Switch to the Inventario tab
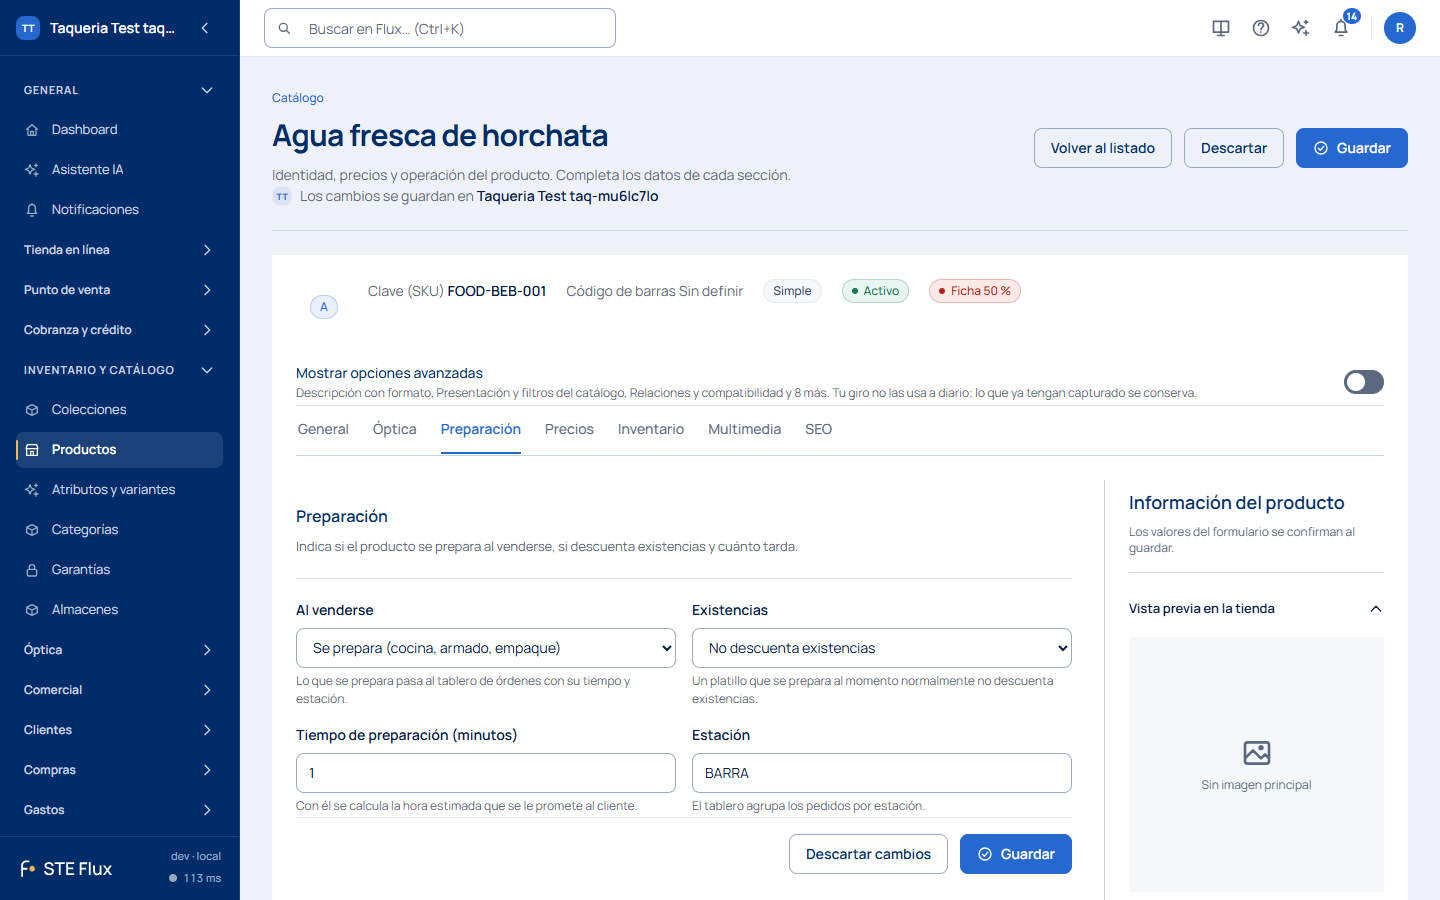 click(651, 429)
